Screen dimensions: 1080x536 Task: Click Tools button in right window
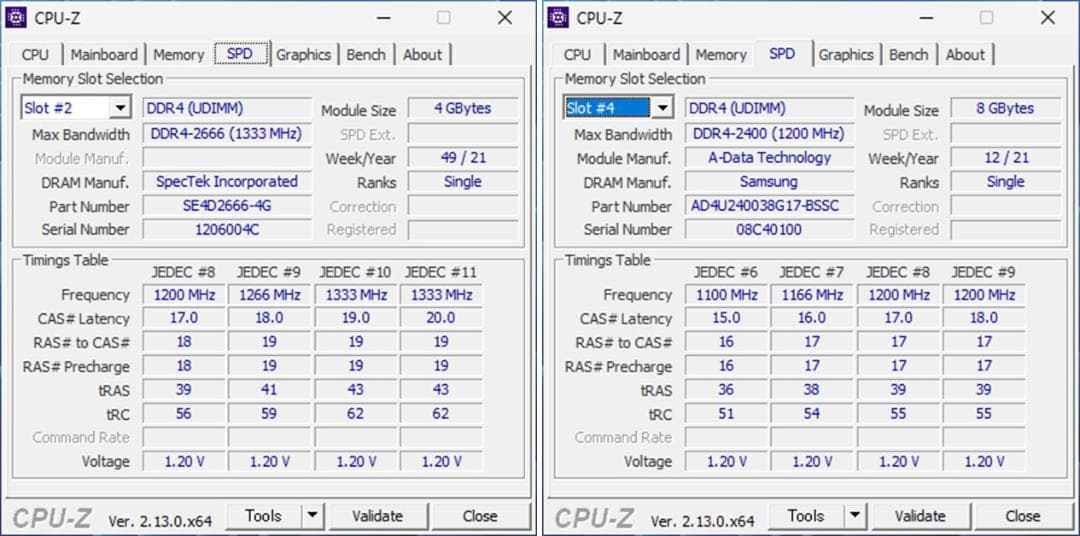tap(806, 515)
